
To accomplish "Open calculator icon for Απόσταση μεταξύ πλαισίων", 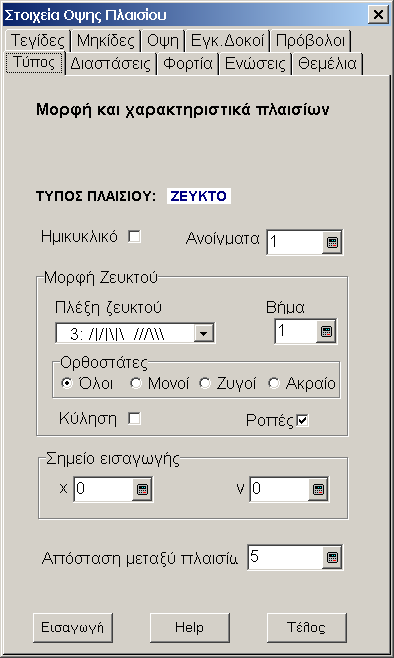I will [332, 558].
